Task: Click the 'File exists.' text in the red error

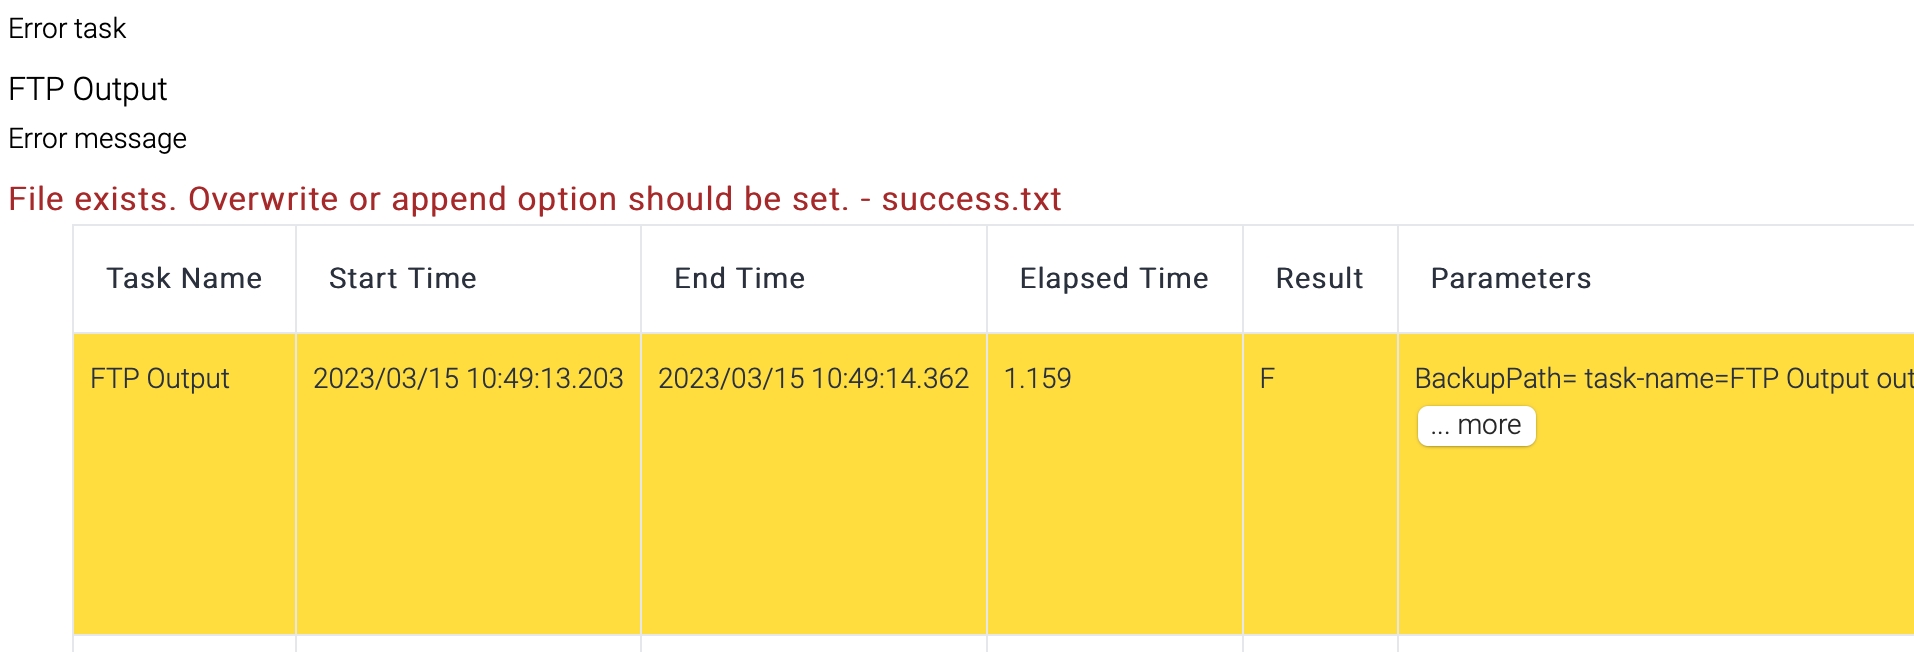Action: [x=92, y=200]
